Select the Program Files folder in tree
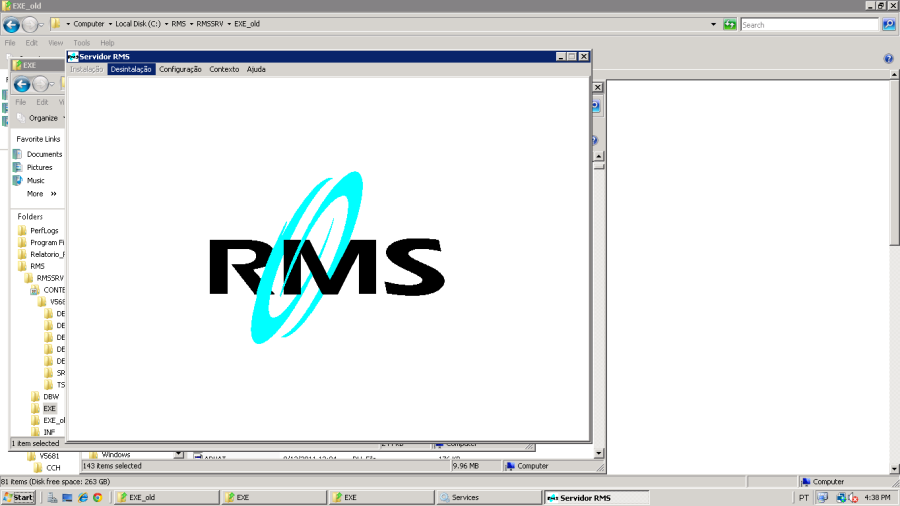Image resolution: width=900 pixels, height=506 pixels. point(46,243)
